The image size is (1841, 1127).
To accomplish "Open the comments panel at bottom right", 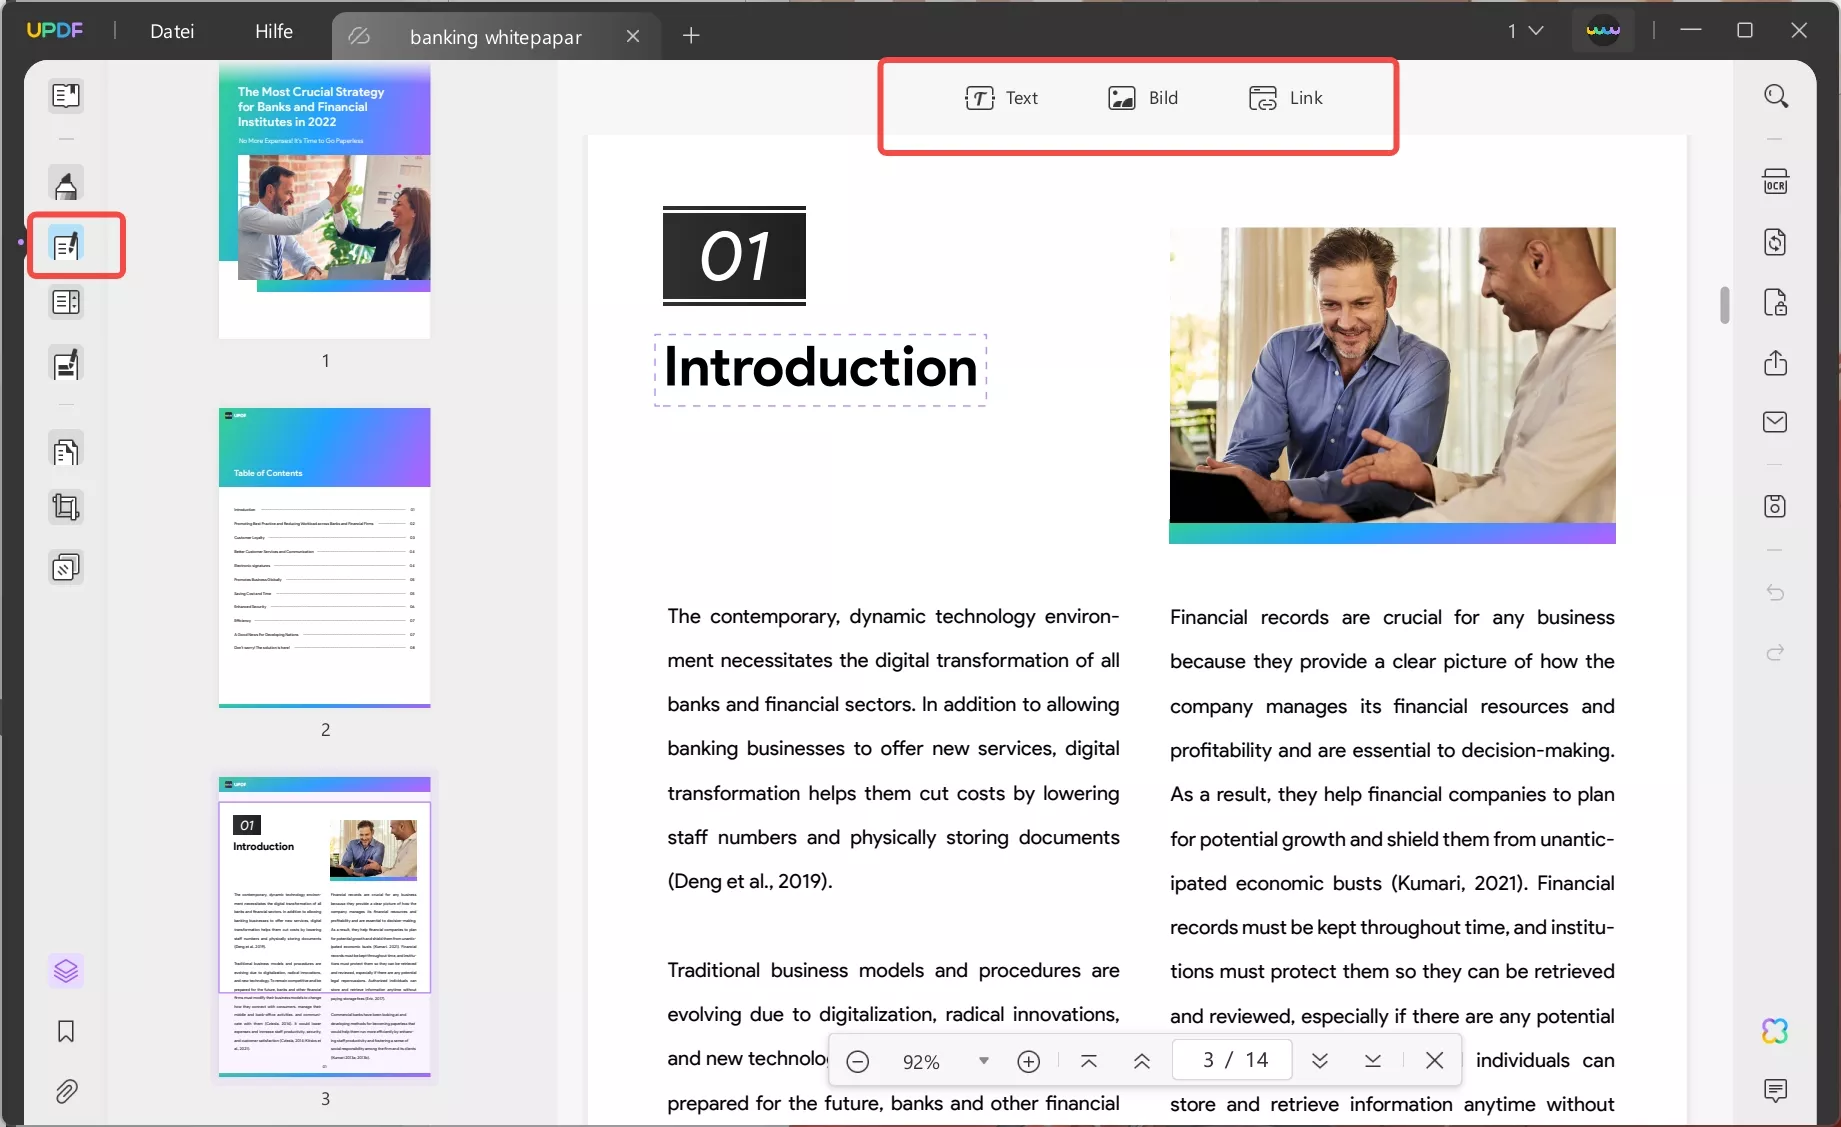I will coord(1776,1090).
